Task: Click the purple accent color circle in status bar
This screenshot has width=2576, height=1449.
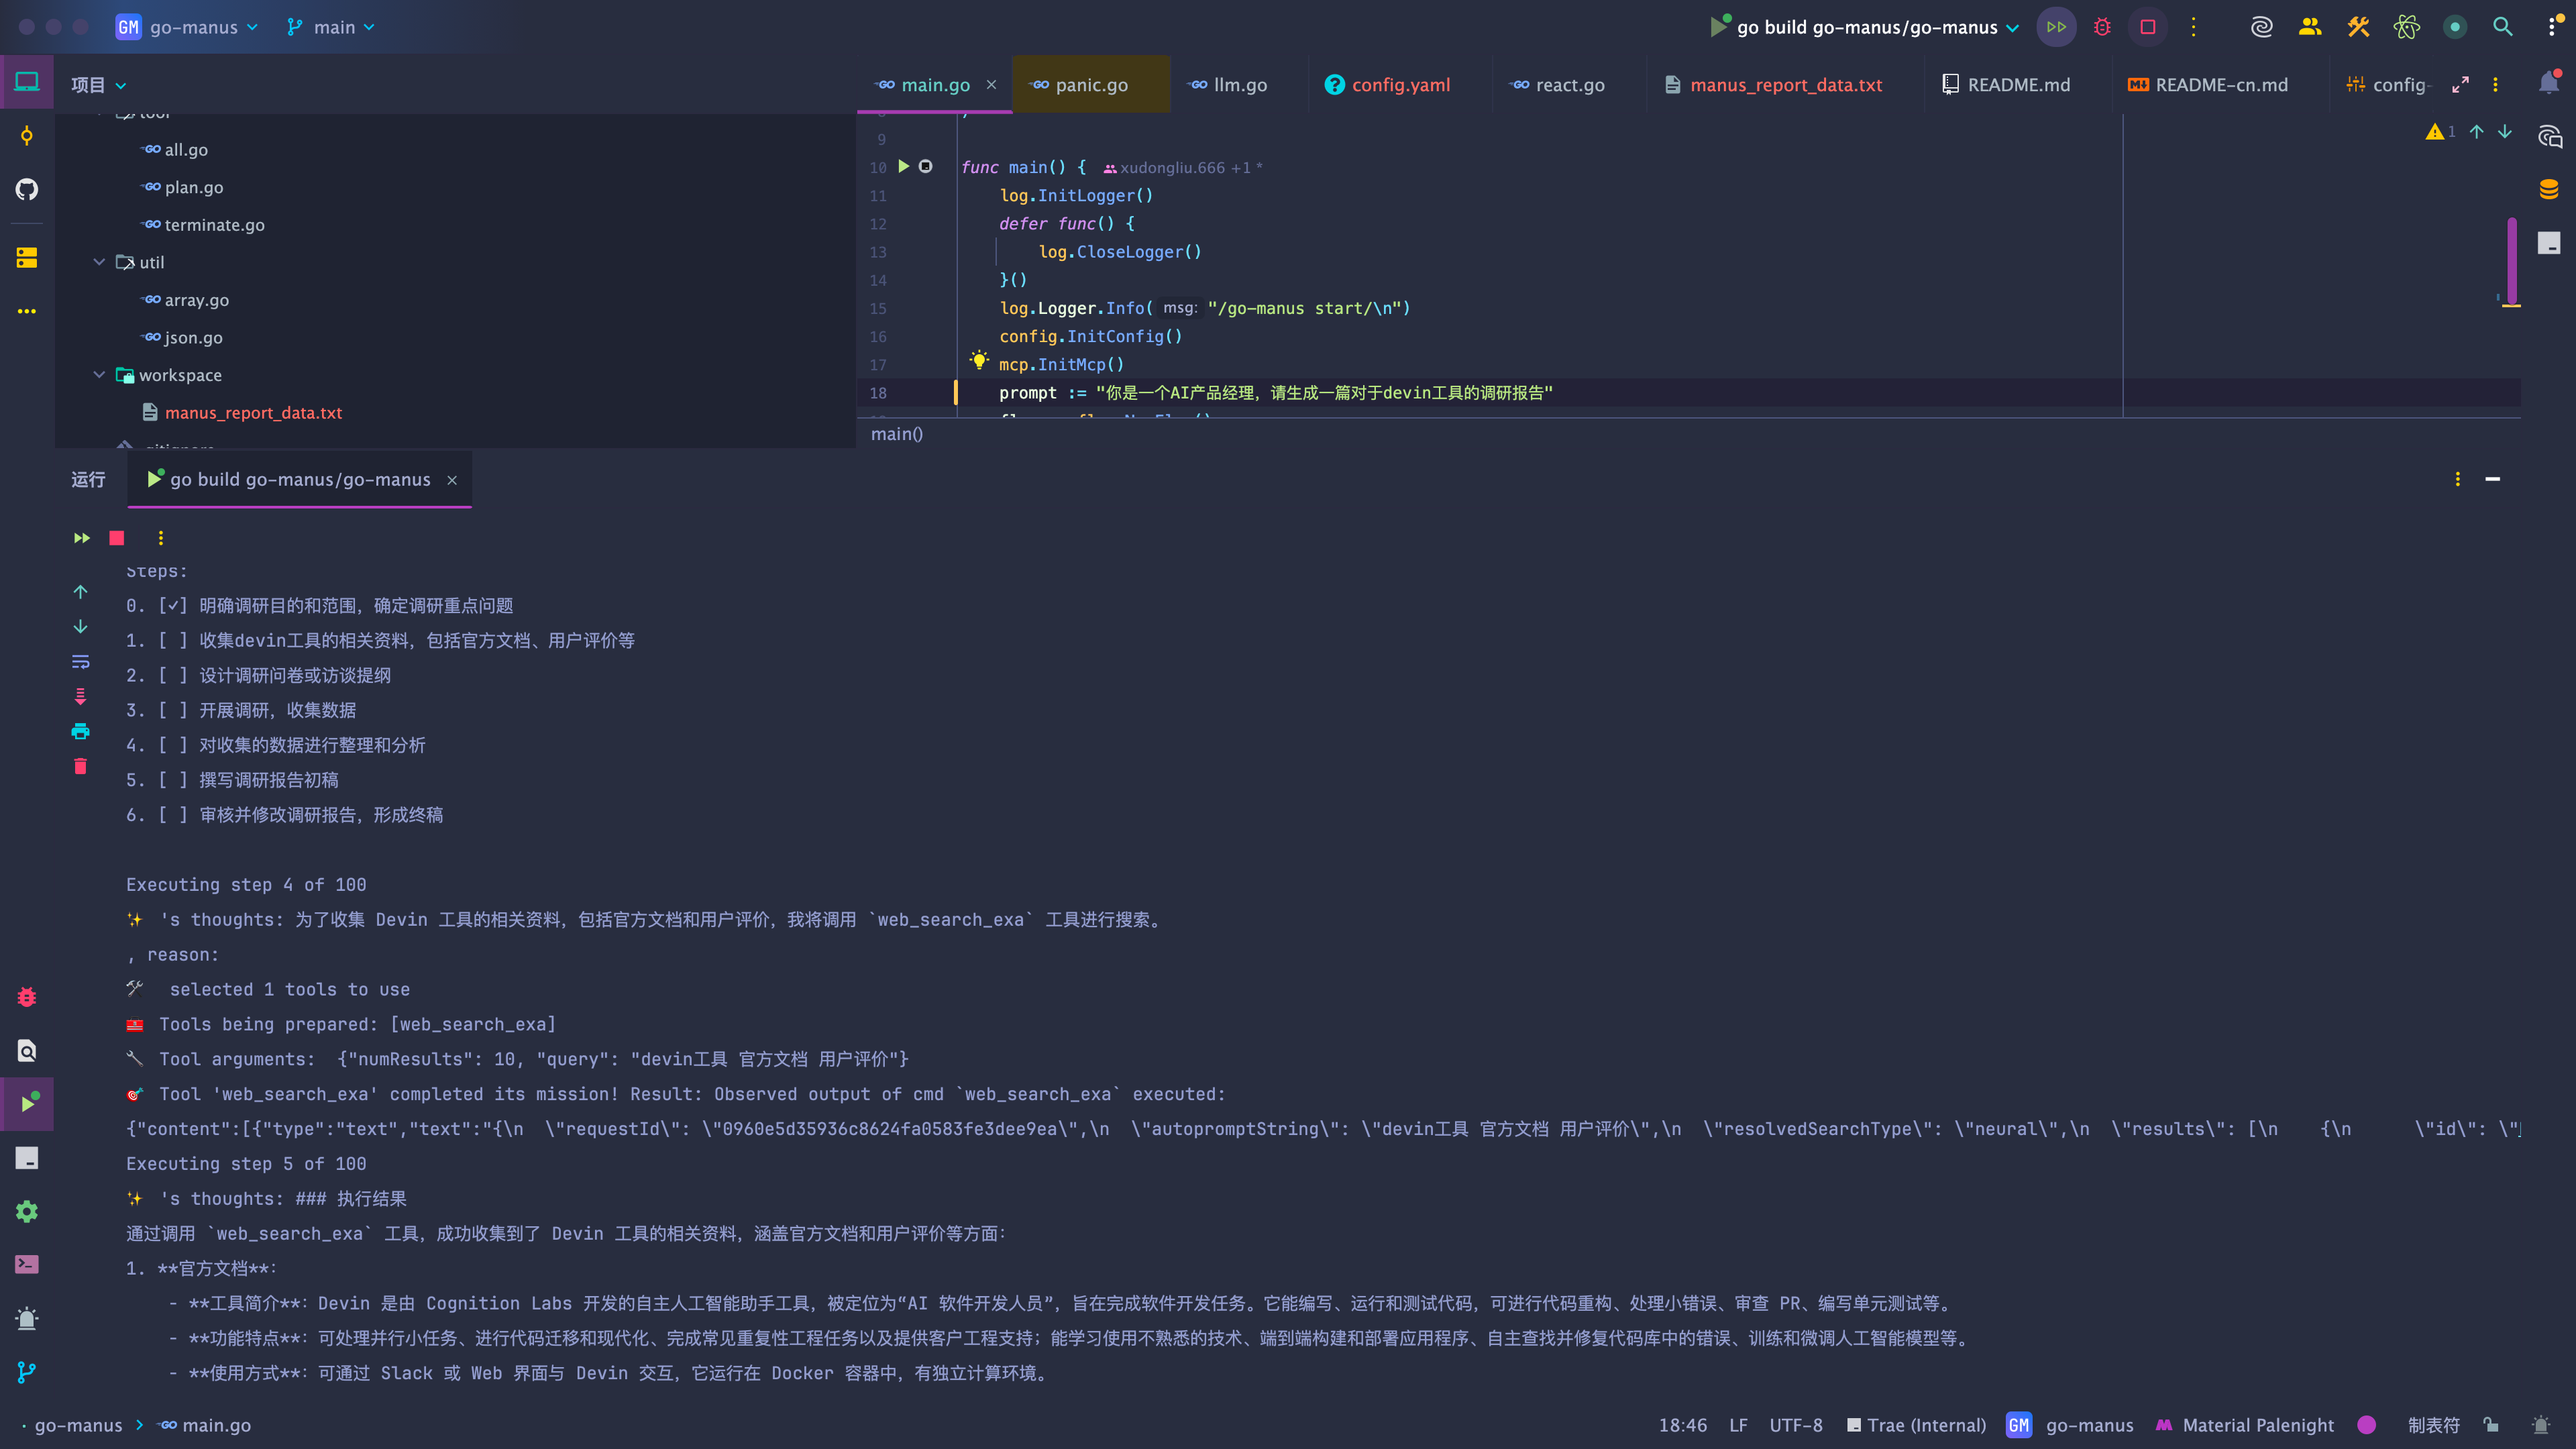Action: tap(2366, 1425)
